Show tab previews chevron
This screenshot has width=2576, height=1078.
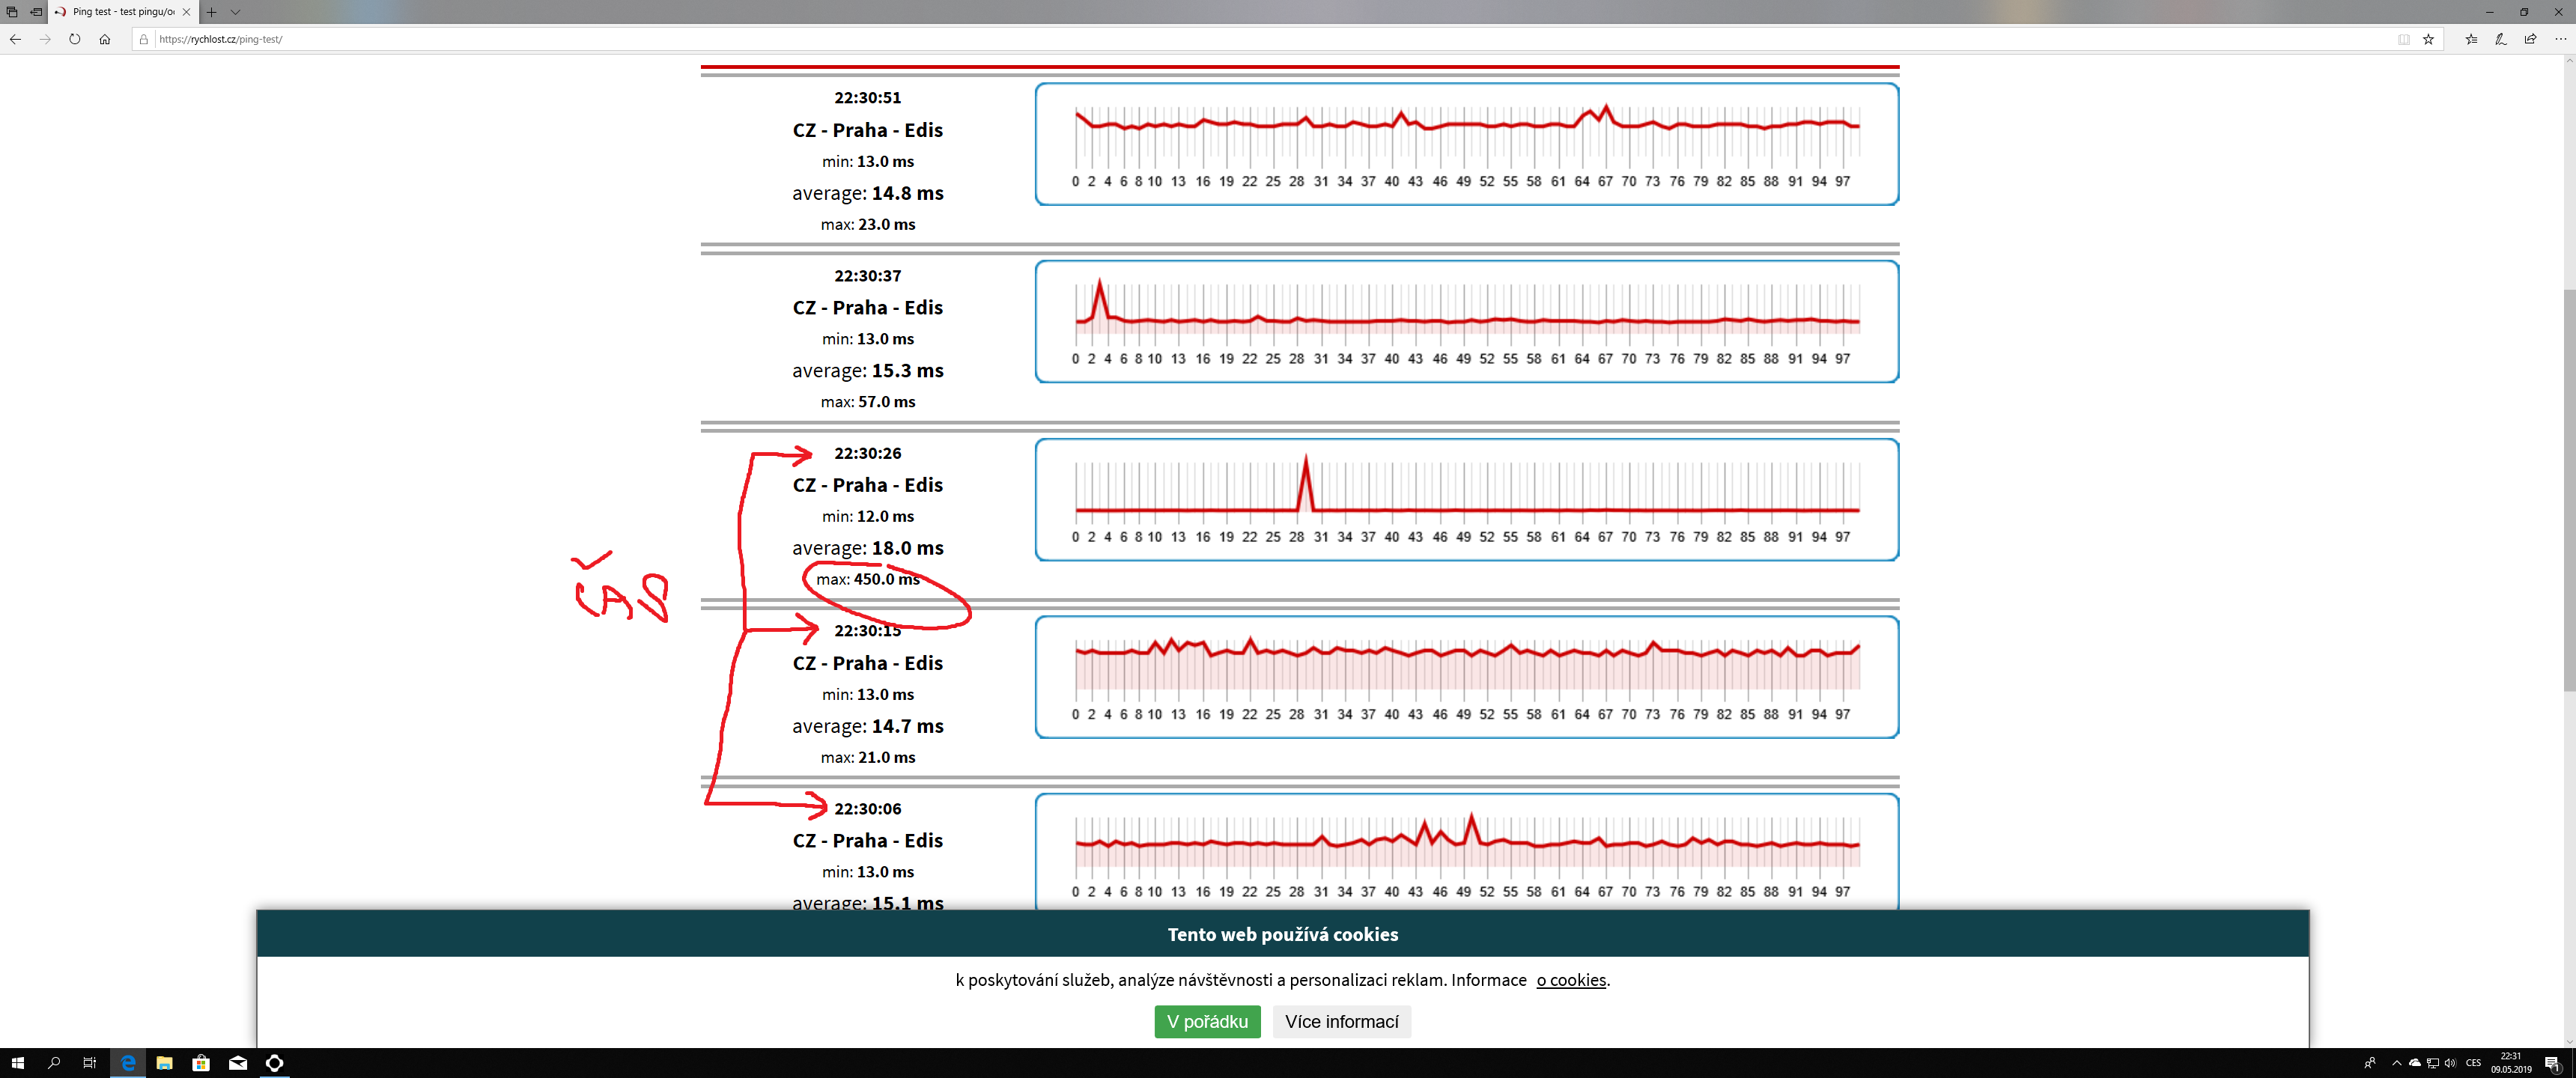point(235,12)
